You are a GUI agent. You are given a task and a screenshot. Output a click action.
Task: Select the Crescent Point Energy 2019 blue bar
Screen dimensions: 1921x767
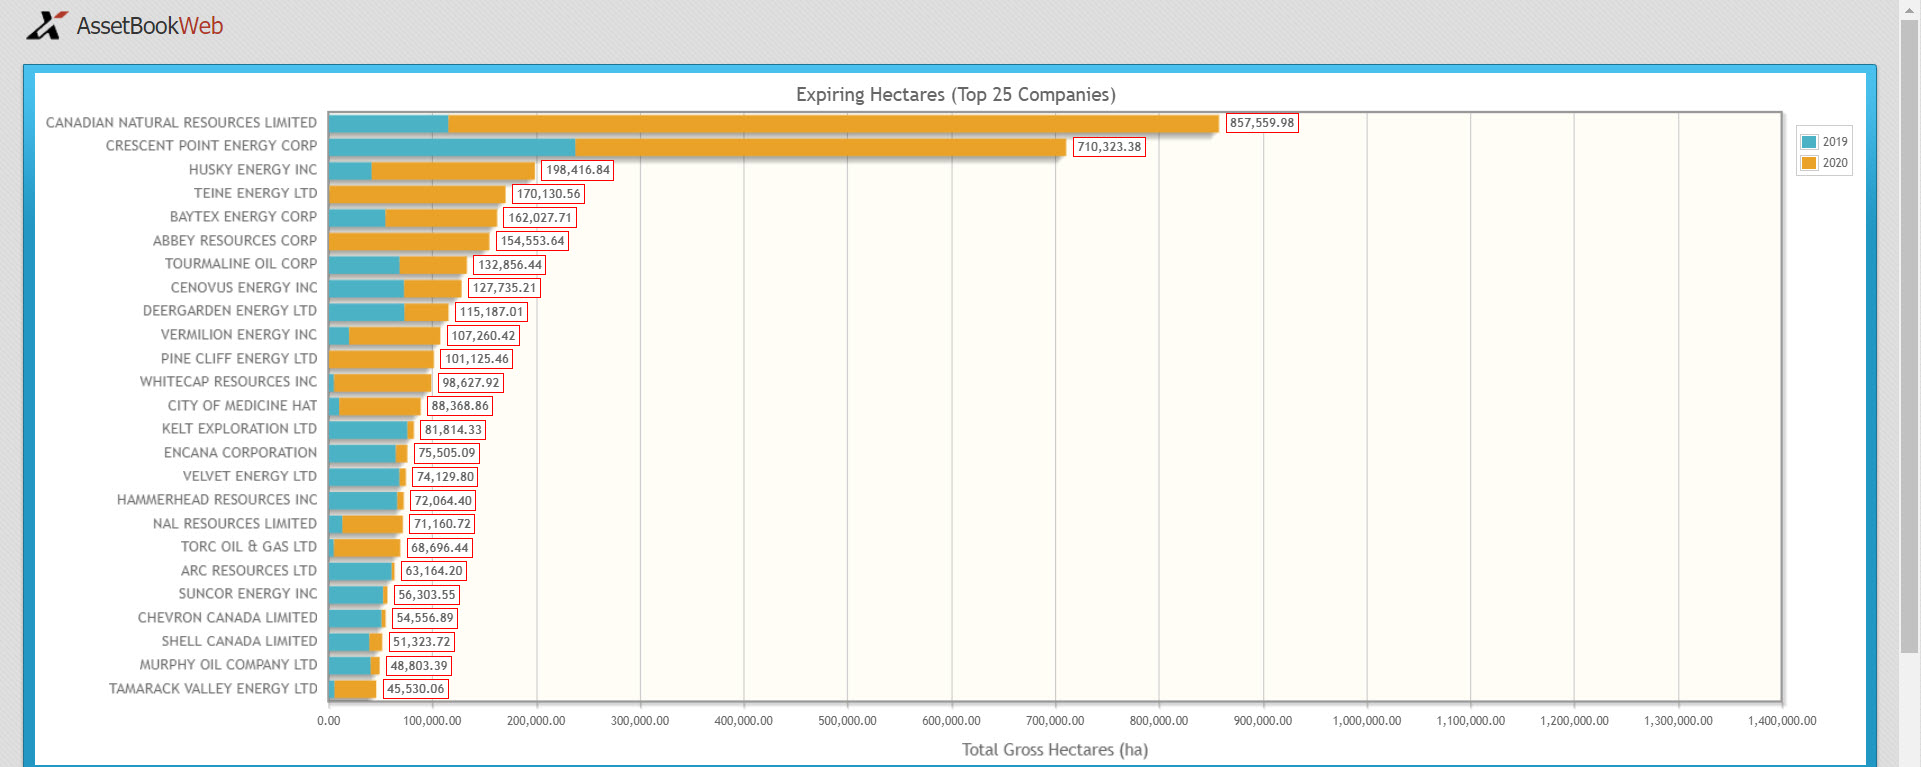pos(452,147)
